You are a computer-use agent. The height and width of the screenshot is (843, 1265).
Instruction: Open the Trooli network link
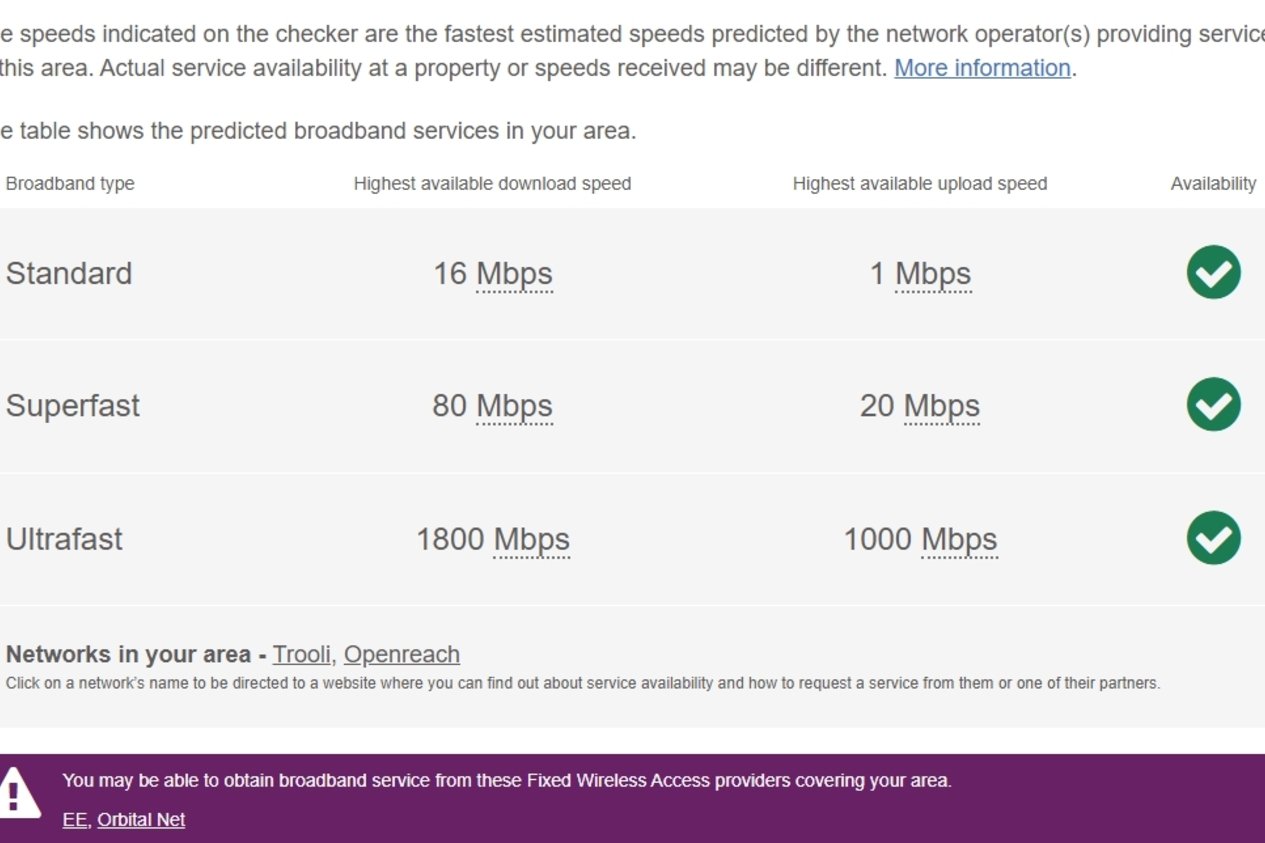coord(303,654)
